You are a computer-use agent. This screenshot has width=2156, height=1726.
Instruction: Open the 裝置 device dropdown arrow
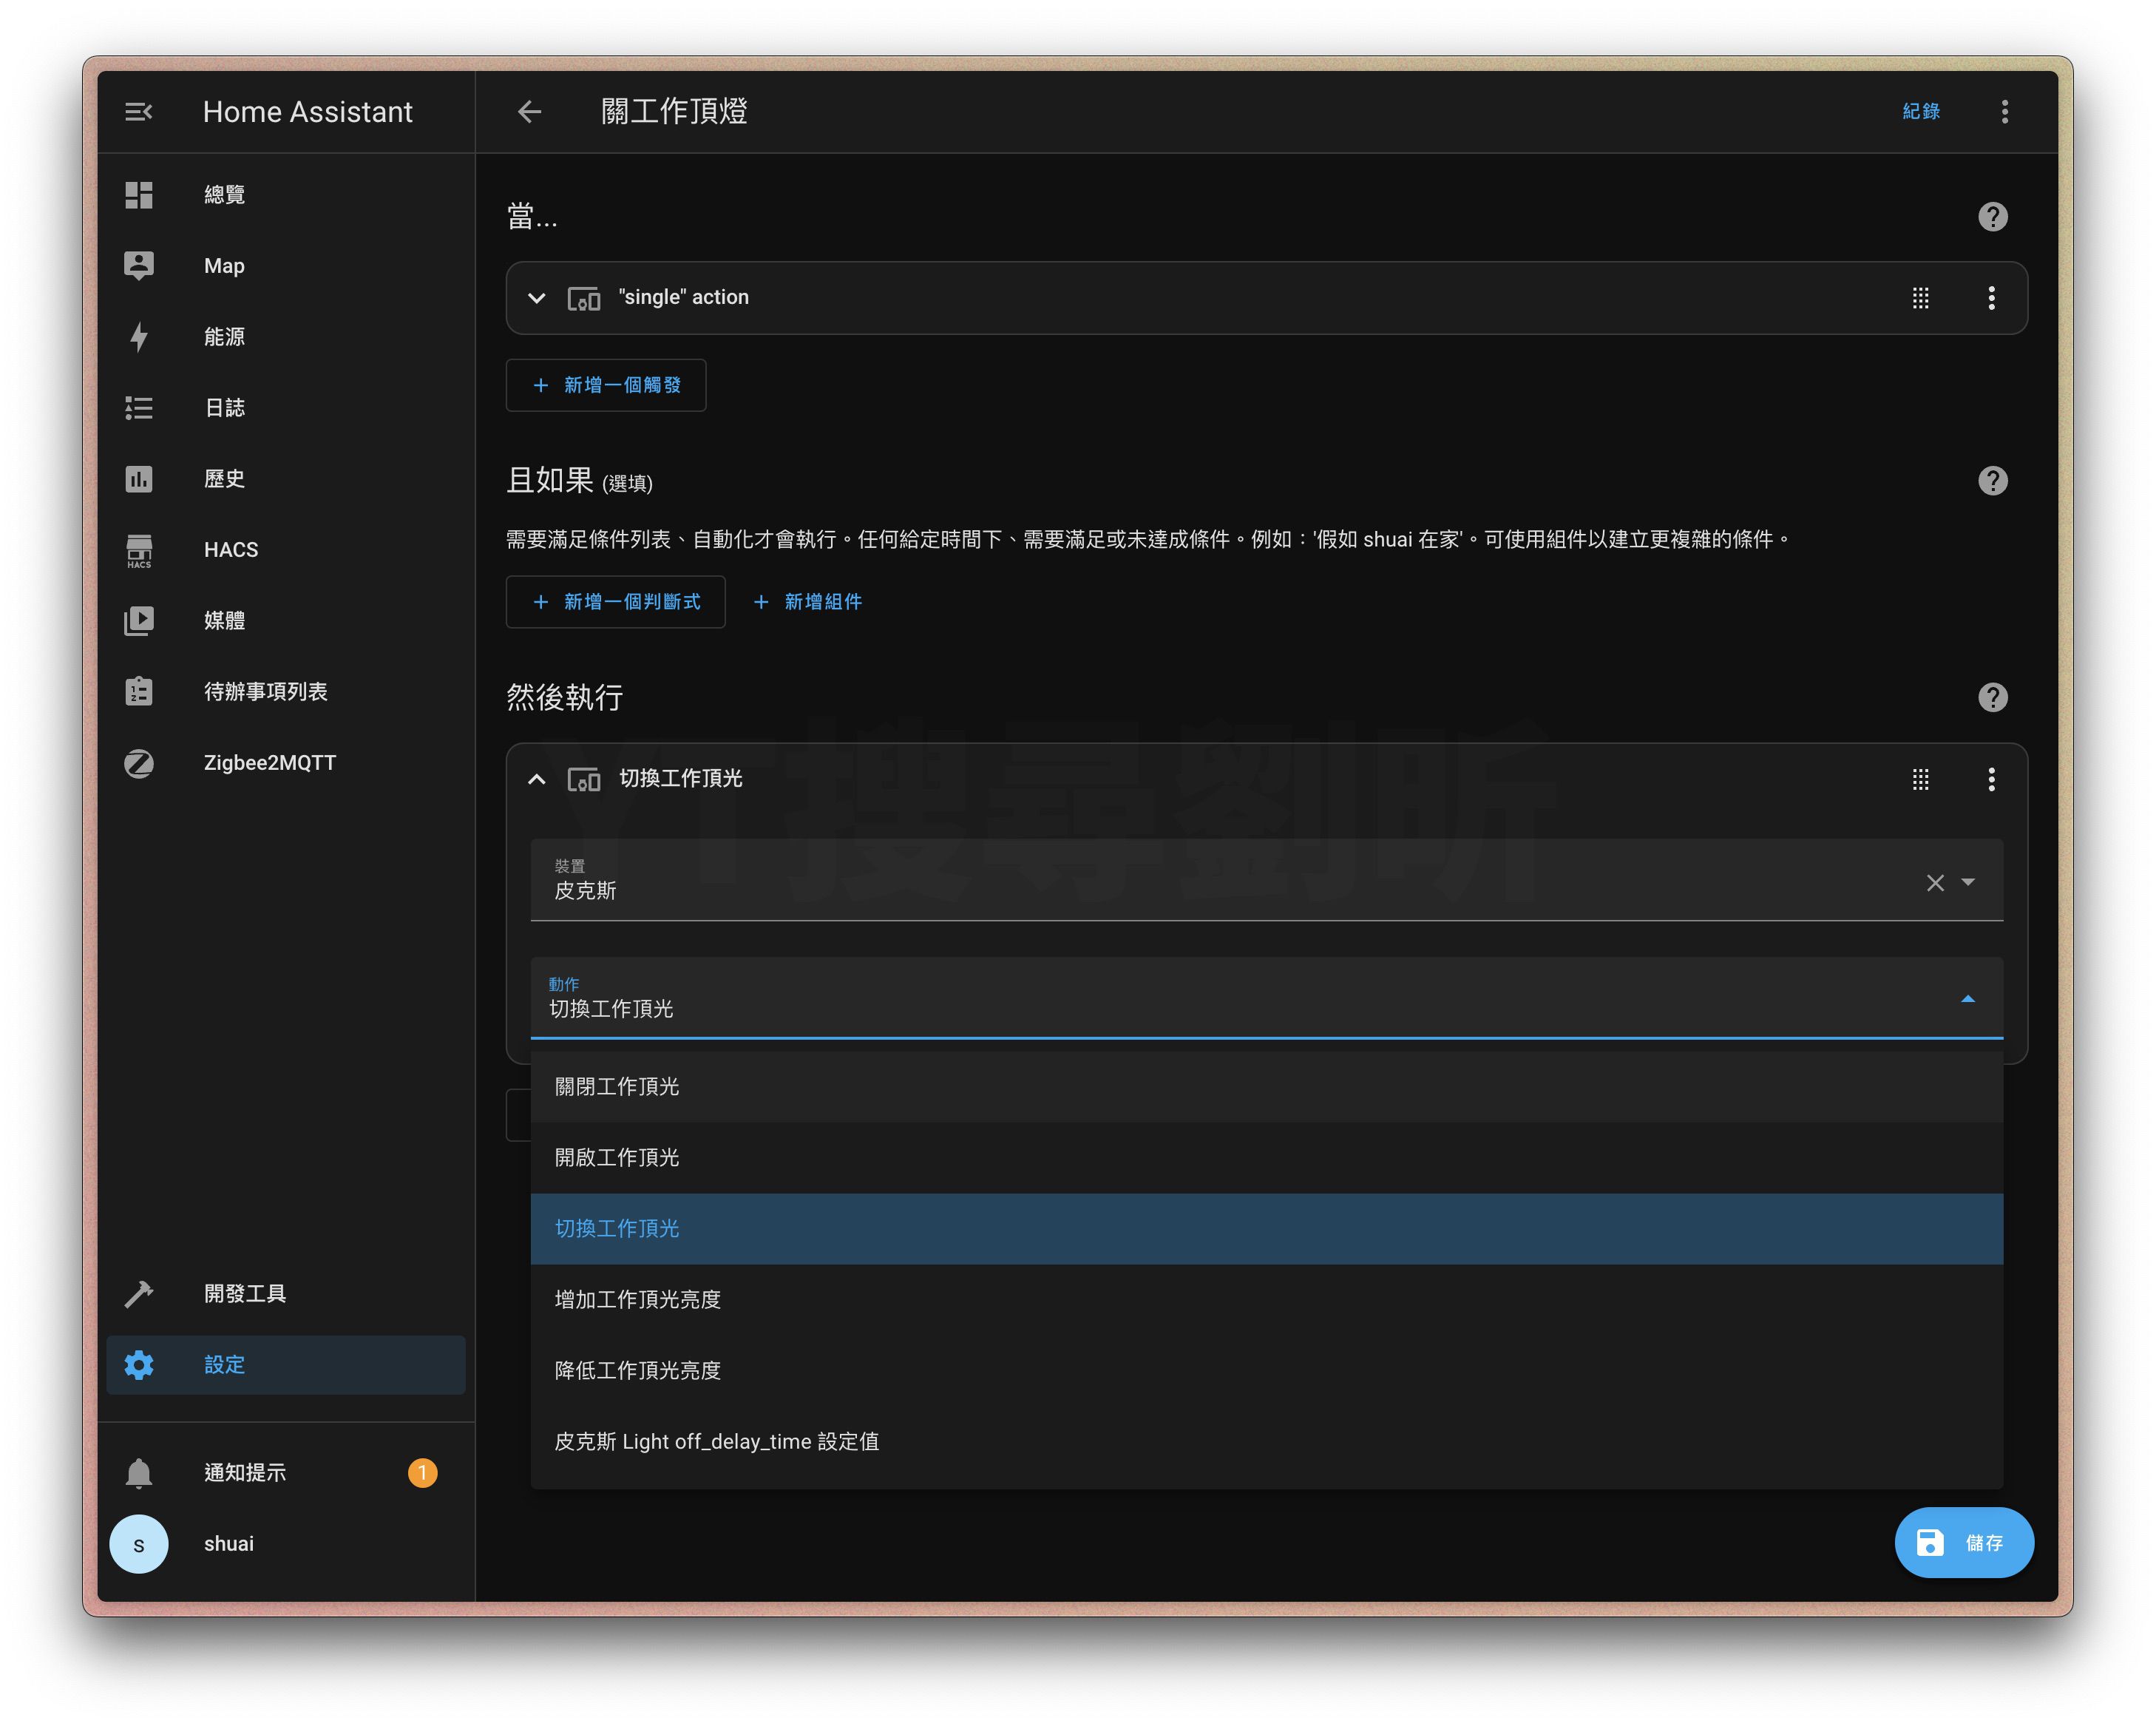coord(1968,882)
